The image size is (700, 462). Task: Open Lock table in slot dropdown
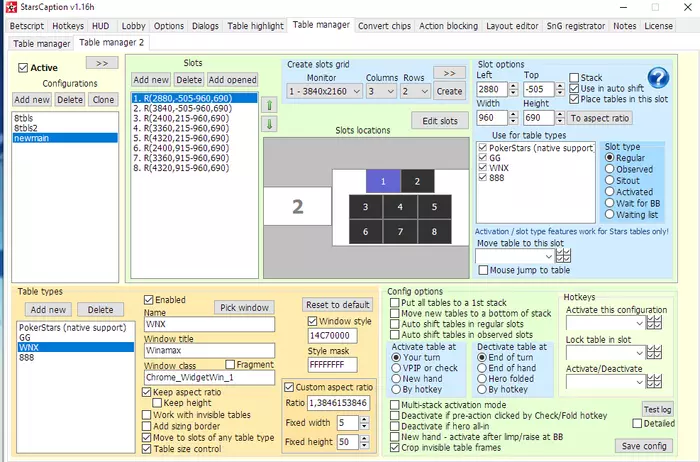(x=605, y=353)
